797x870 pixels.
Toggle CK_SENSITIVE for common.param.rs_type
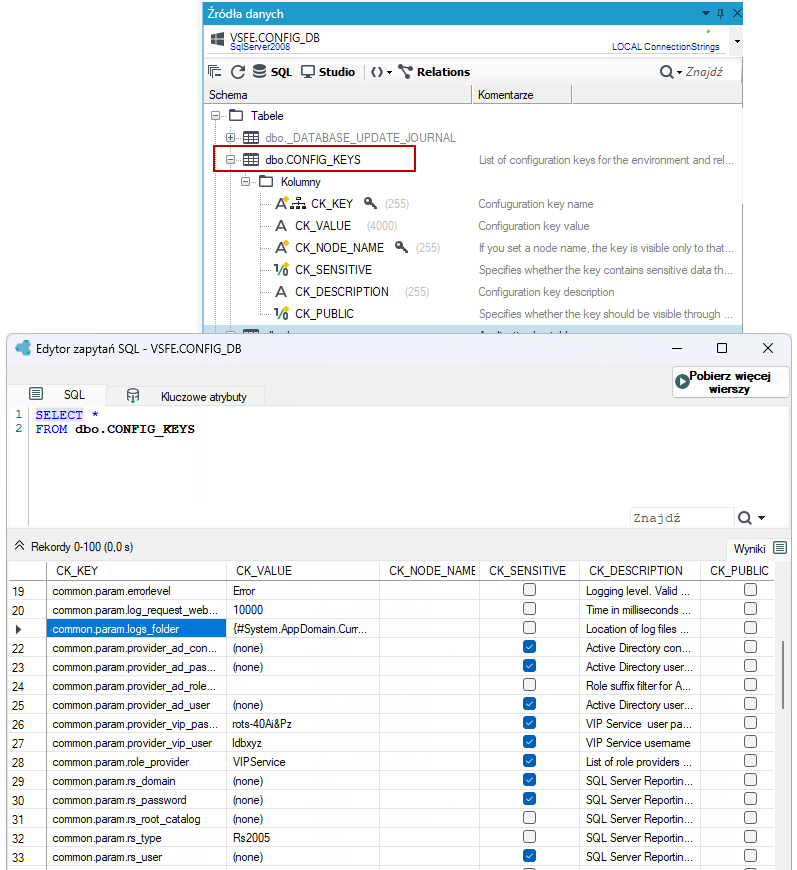(529, 837)
